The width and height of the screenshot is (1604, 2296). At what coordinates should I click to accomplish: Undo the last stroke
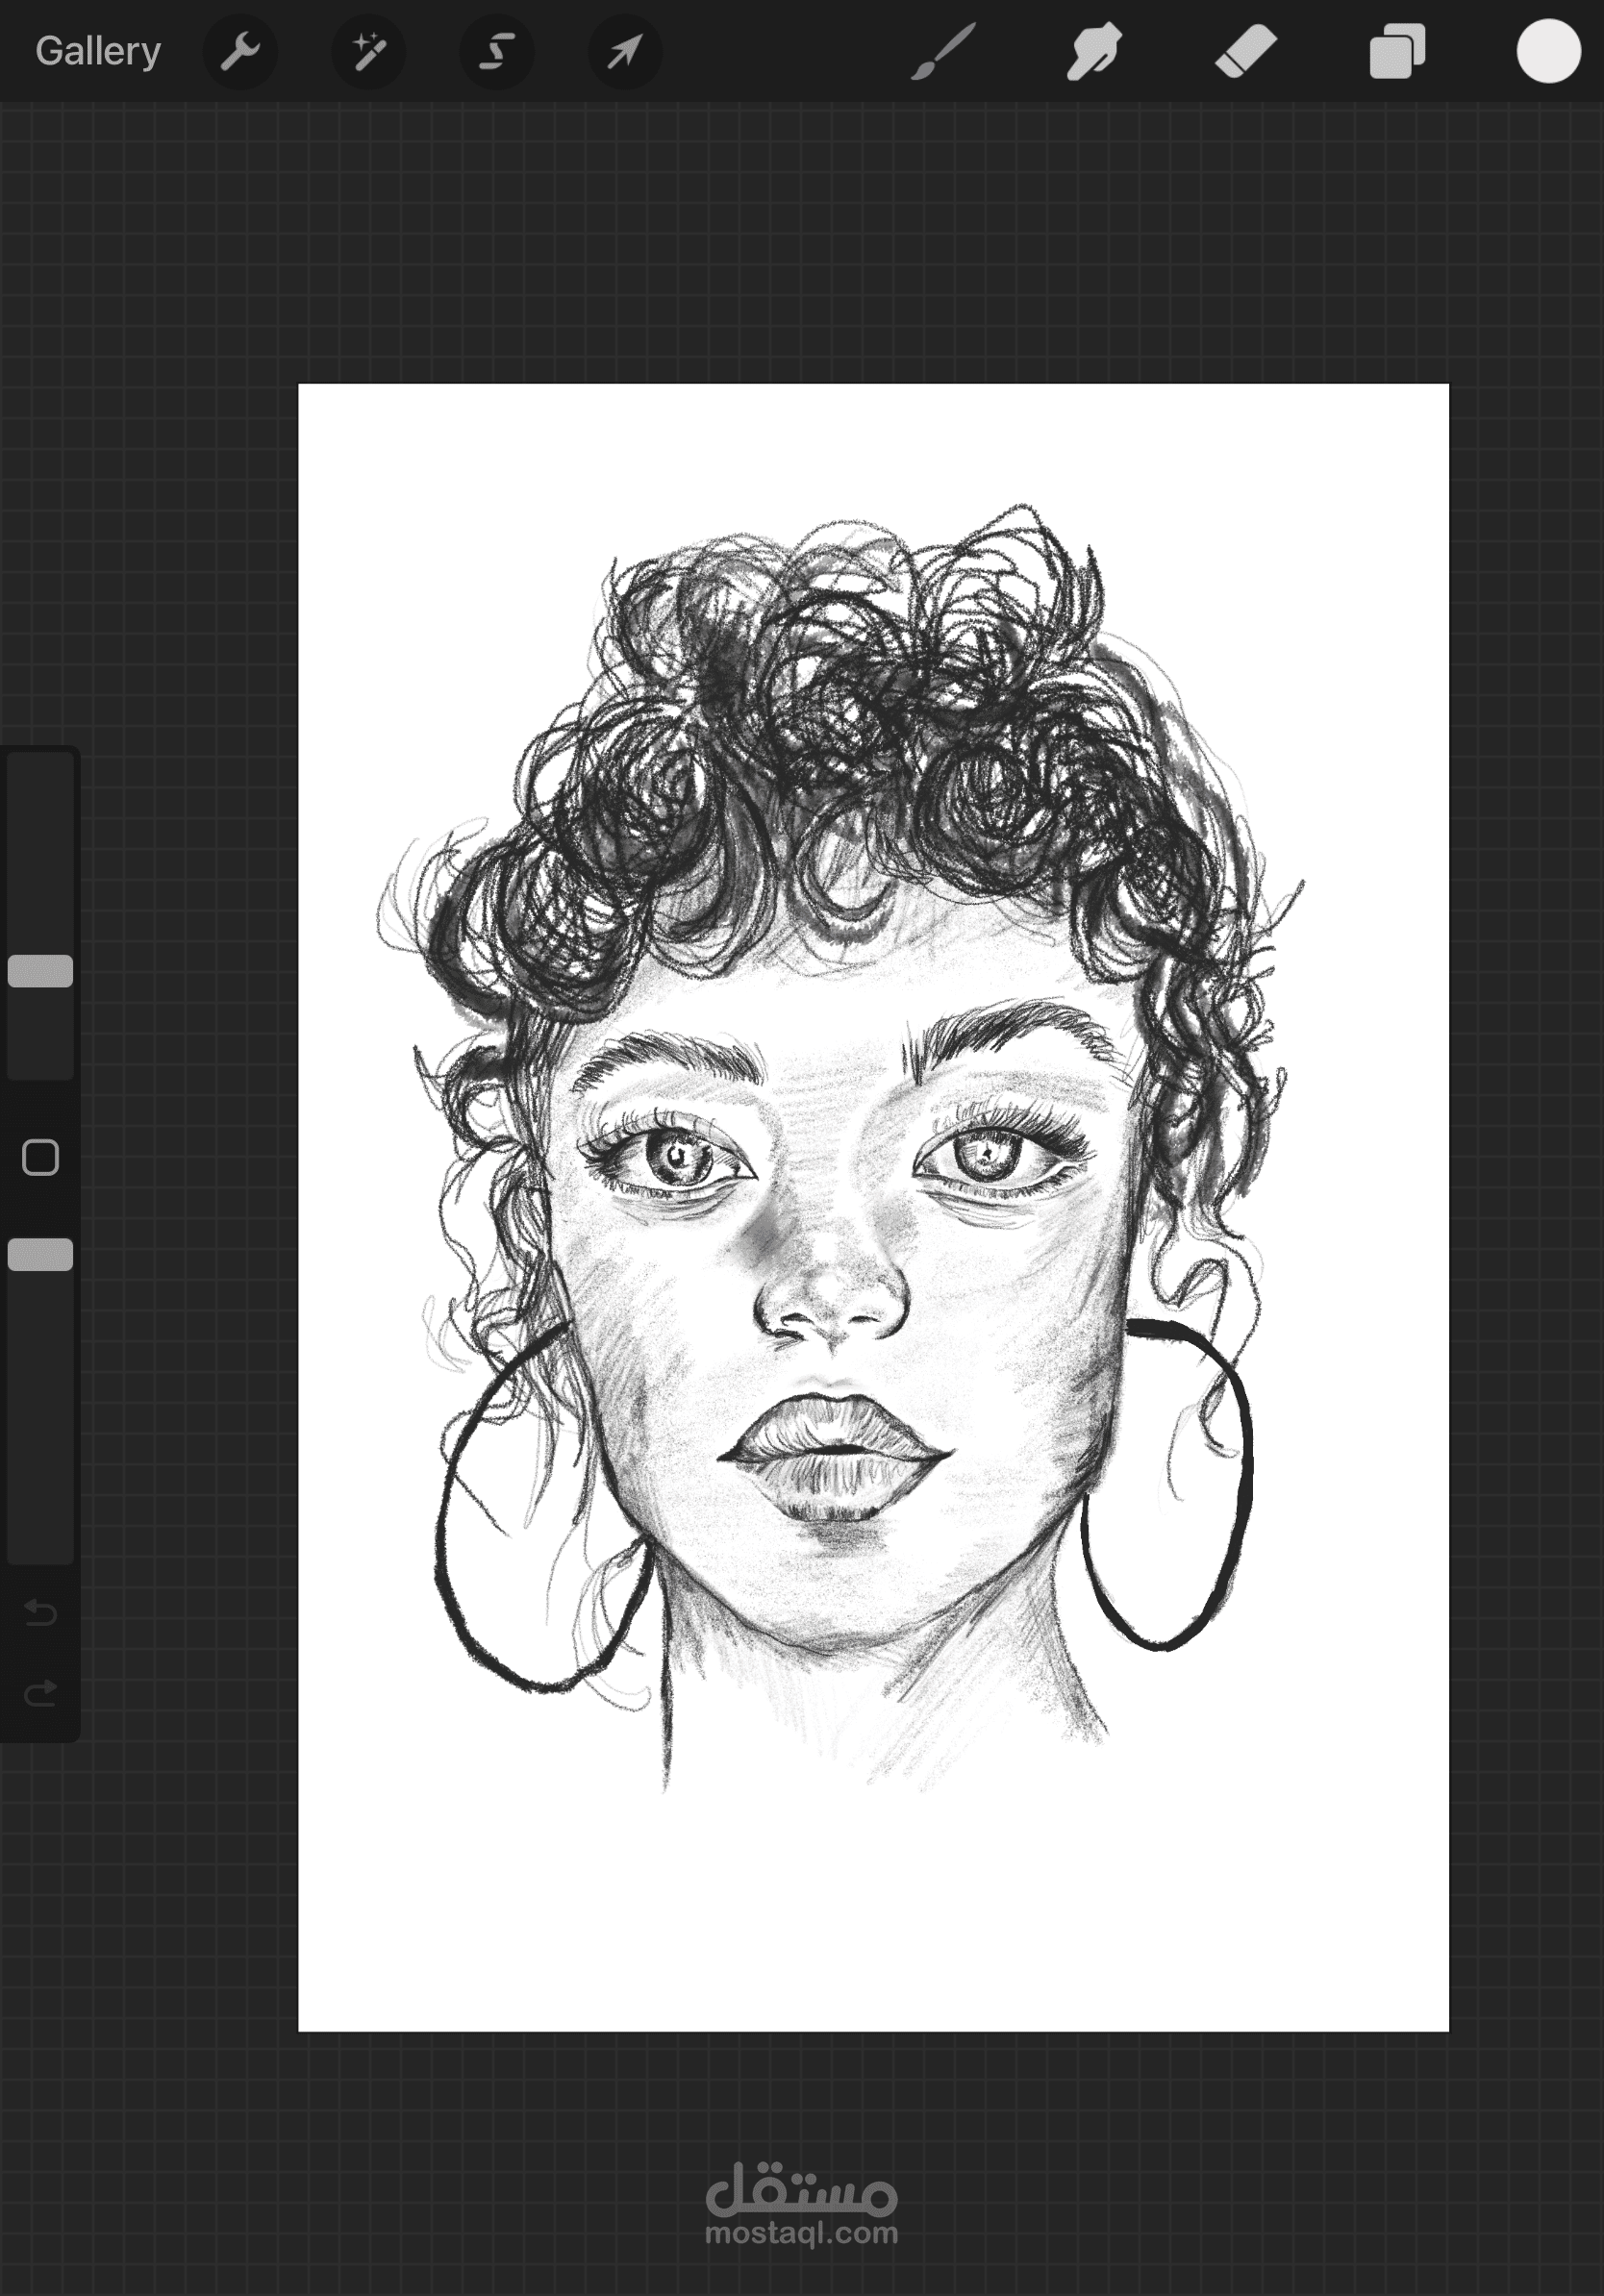(40, 1611)
